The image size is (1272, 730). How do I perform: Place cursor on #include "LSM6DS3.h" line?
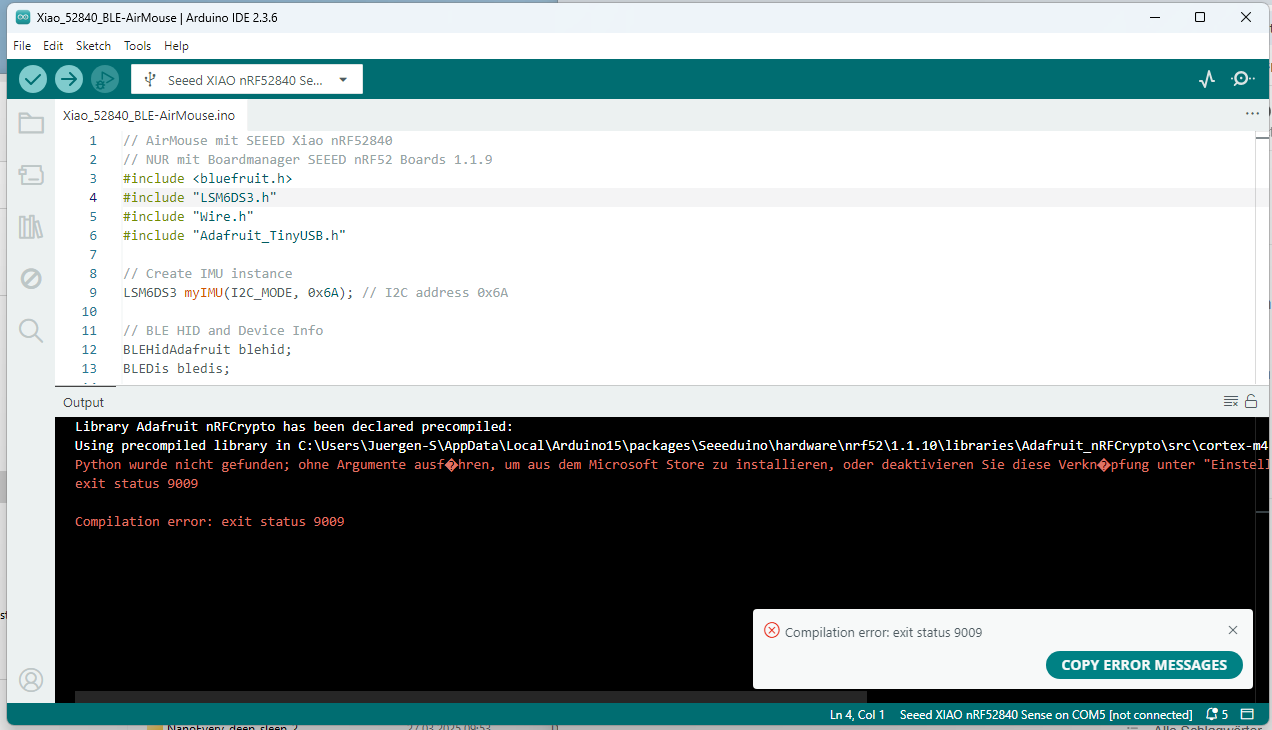coord(200,198)
